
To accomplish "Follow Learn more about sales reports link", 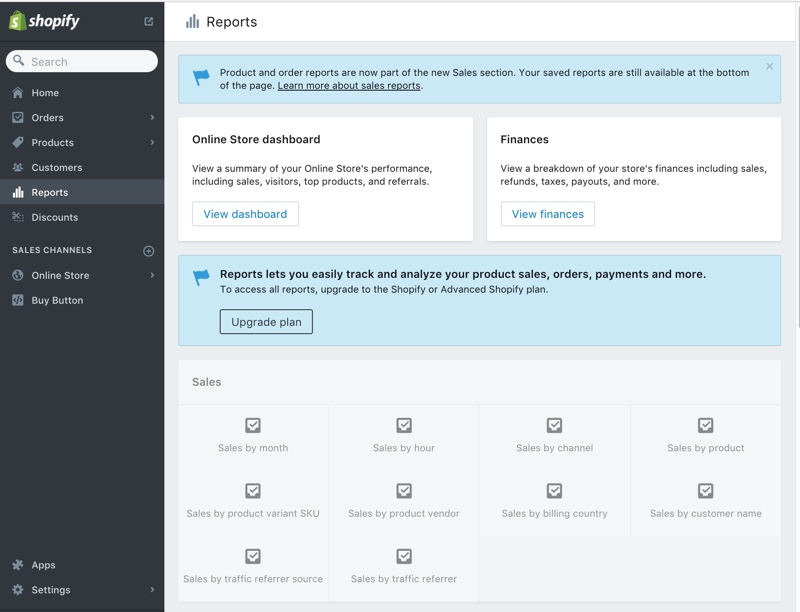I will point(349,86).
